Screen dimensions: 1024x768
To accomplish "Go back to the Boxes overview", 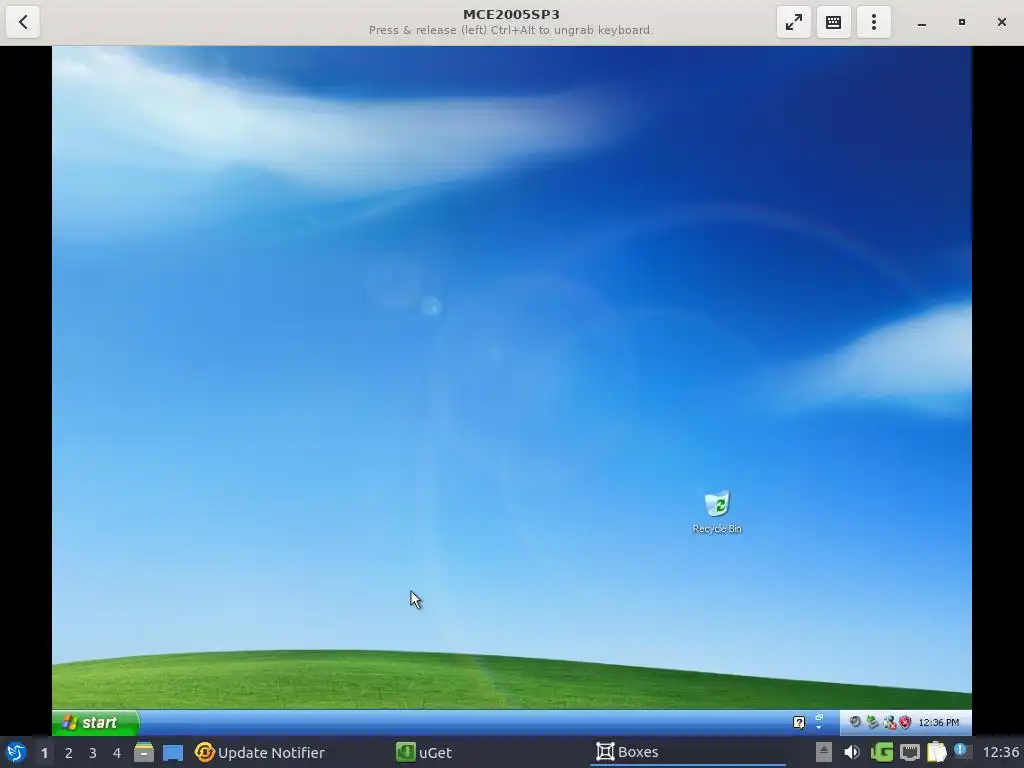I will click(23, 22).
